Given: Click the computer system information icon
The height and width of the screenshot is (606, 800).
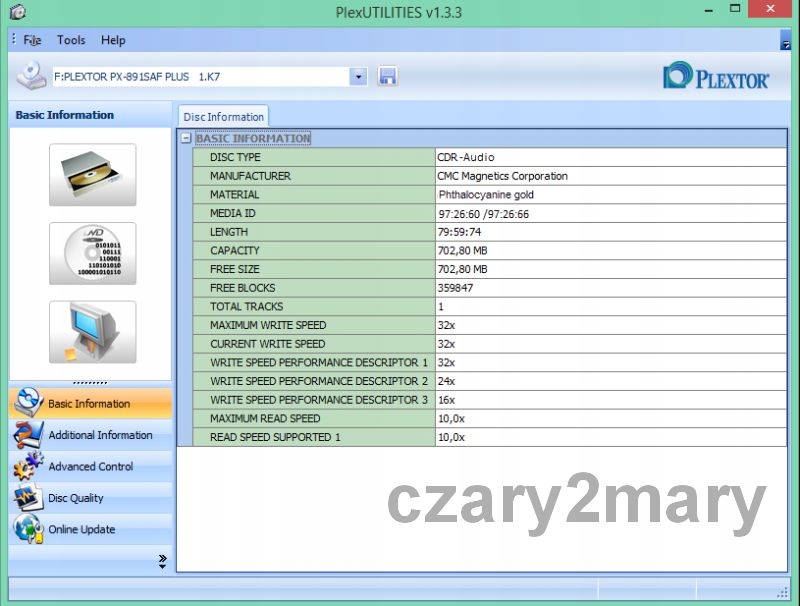Looking at the screenshot, I should (92, 332).
